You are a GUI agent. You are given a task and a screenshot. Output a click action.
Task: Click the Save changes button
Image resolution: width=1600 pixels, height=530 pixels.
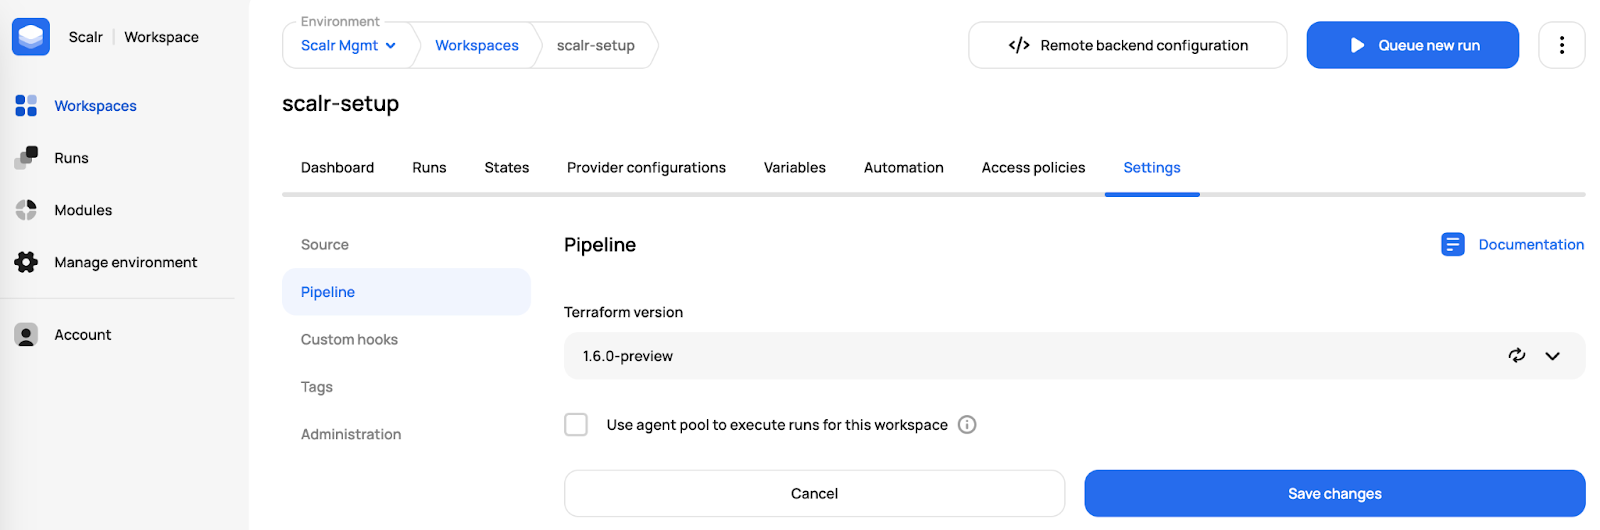point(1334,493)
